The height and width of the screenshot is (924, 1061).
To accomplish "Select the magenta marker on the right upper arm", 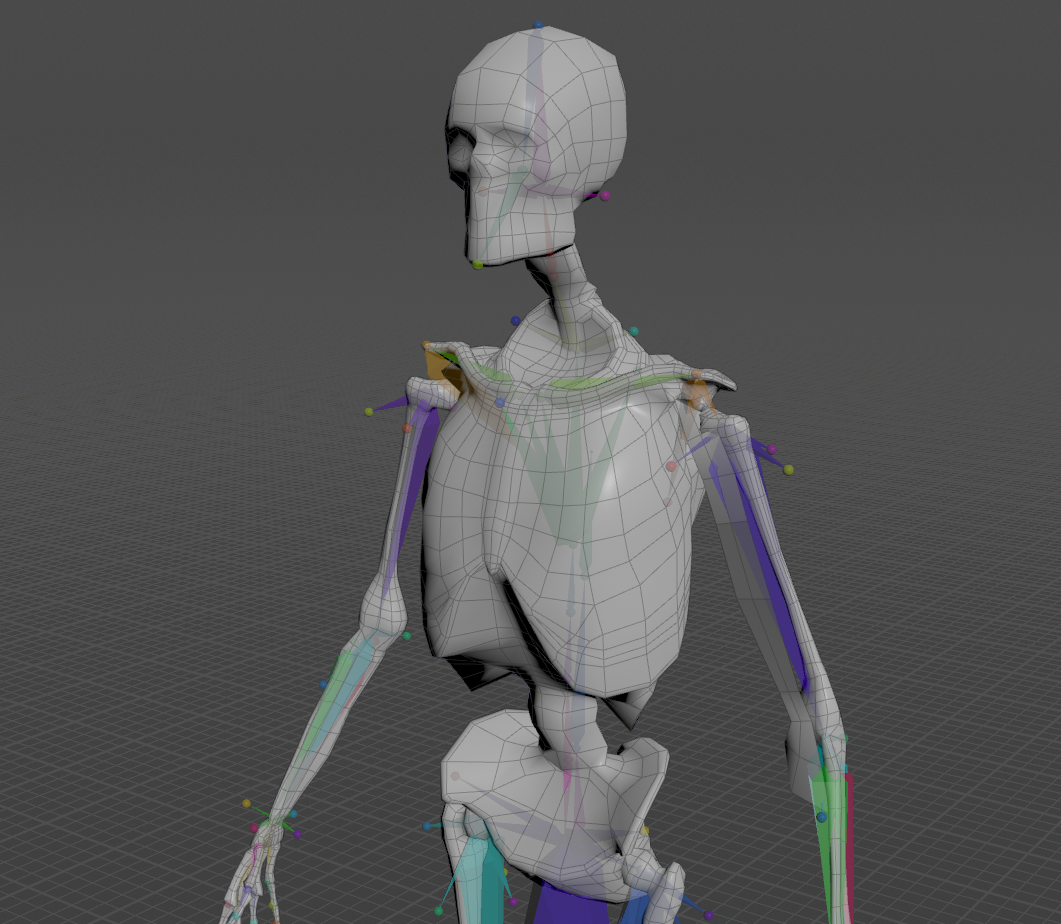I will 772,449.
